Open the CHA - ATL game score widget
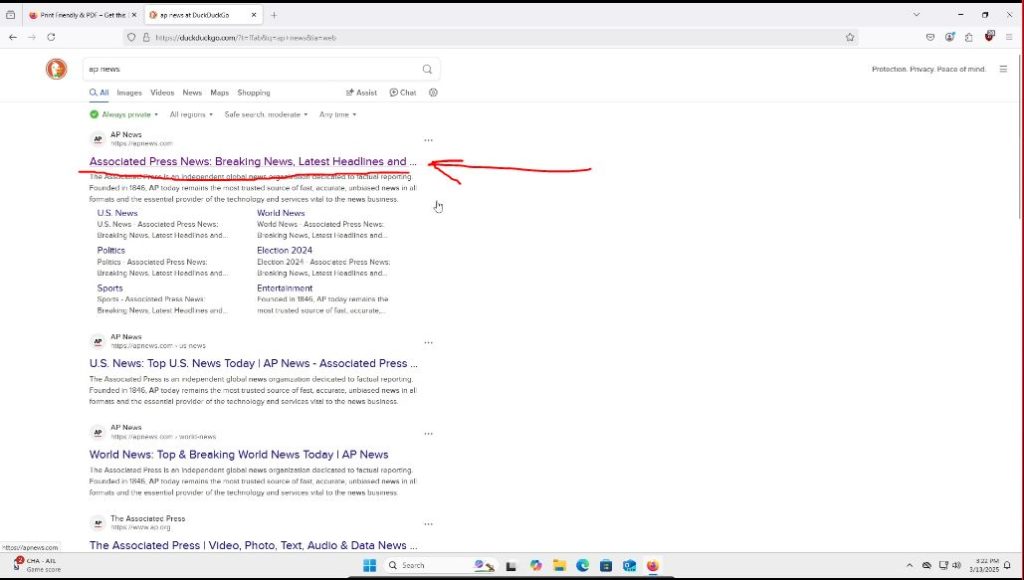The height and width of the screenshot is (580, 1024). [x=37, y=566]
